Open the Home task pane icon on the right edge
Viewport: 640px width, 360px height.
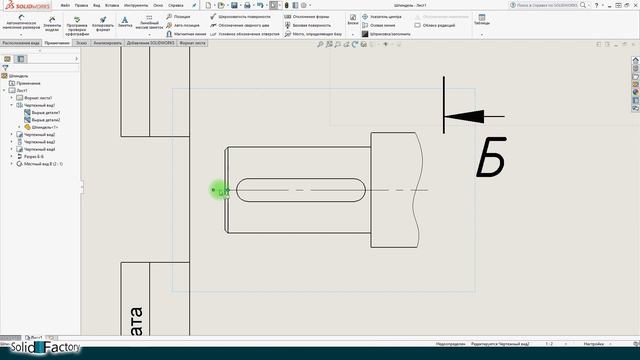tap(636, 60)
